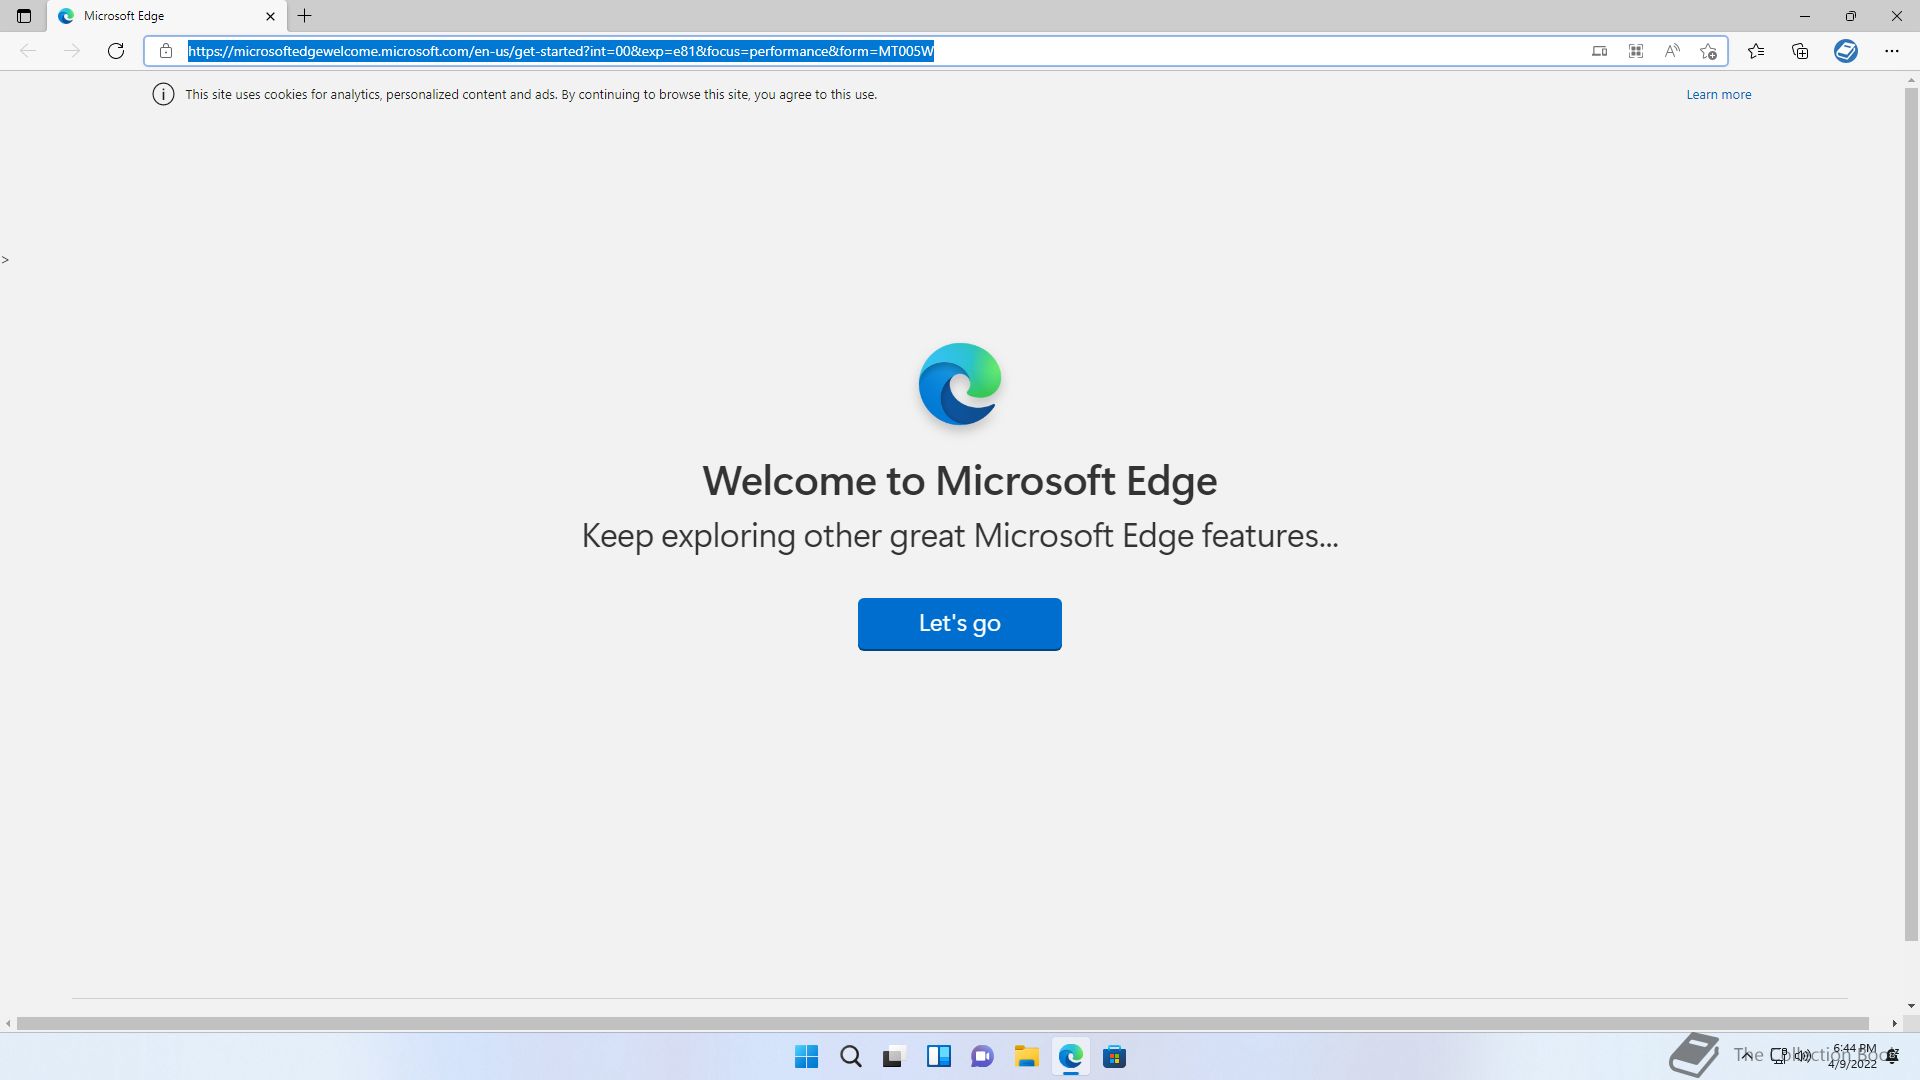Add this page to favorites star
Viewport: 1920px width, 1080px height.
click(x=1708, y=51)
